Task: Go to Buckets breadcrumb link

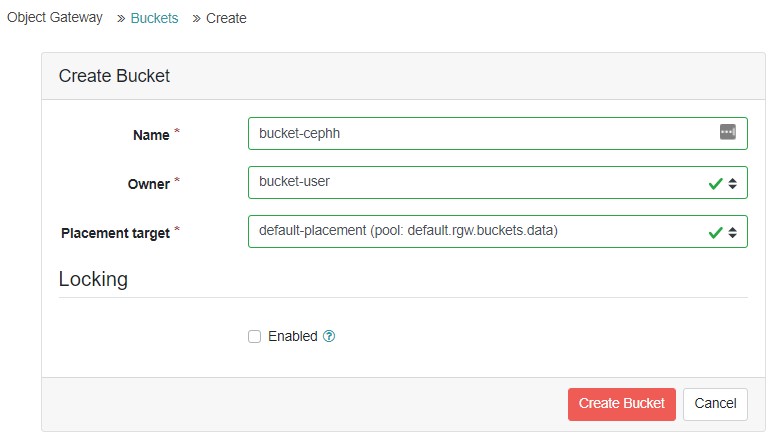Action: 154,18
